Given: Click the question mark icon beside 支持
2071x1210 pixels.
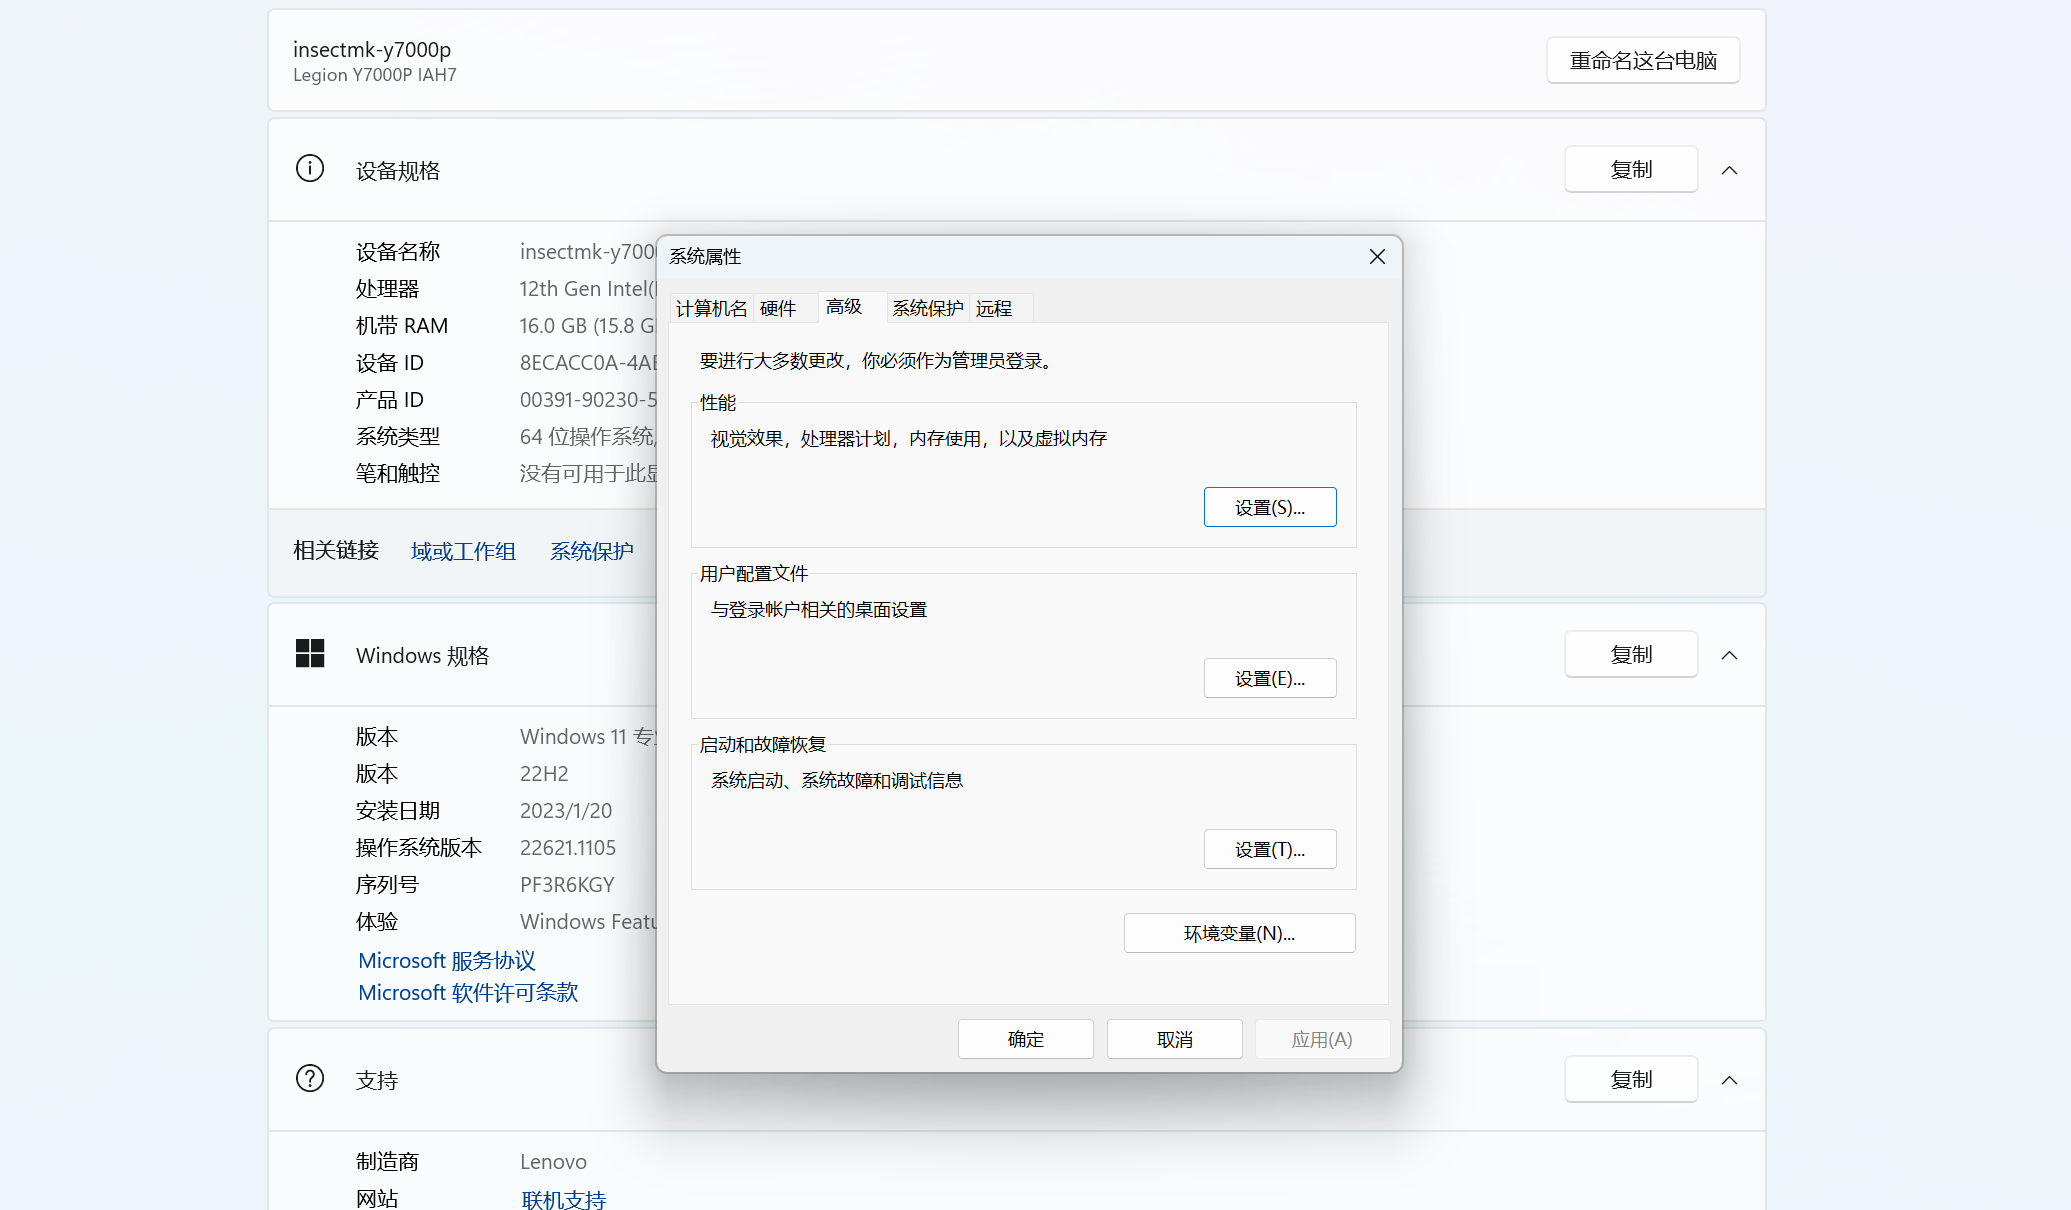Looking at the screenshot, I should pos(310,1079).
